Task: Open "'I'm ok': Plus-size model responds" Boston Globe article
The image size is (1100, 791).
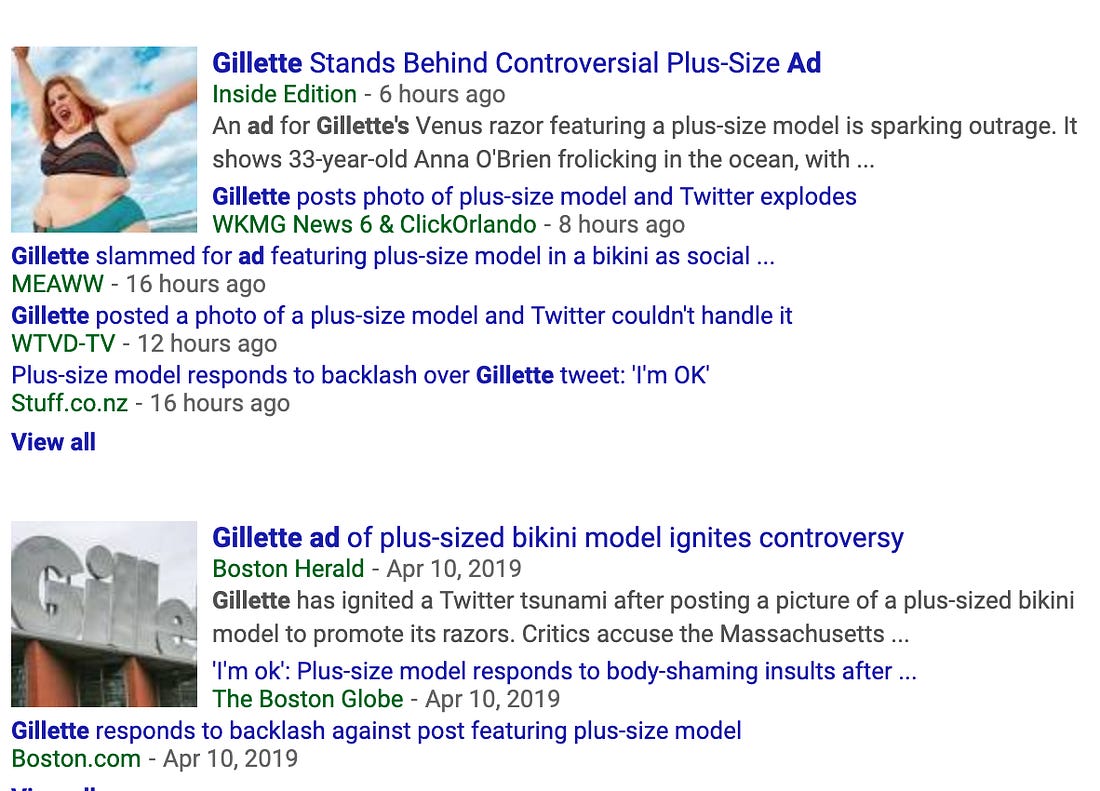Action: coord(564,671)
